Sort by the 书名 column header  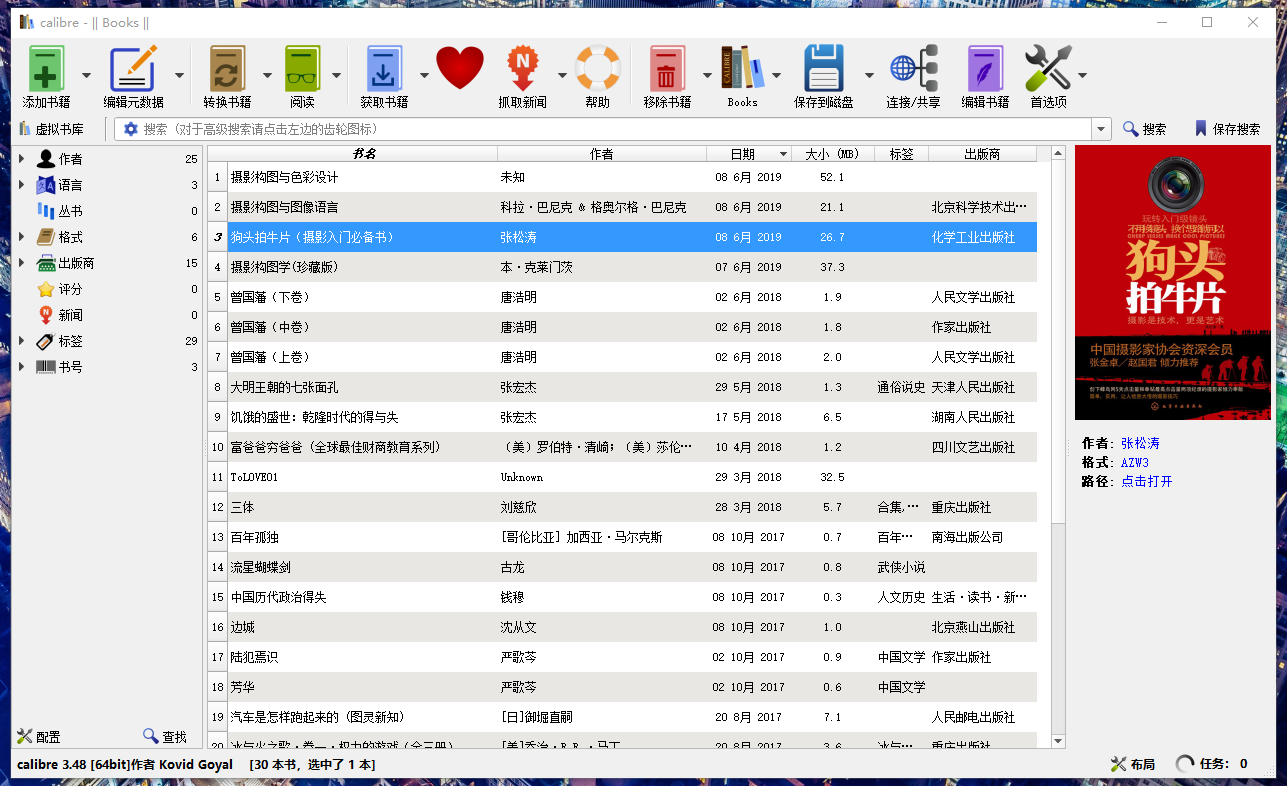[364, 154]
